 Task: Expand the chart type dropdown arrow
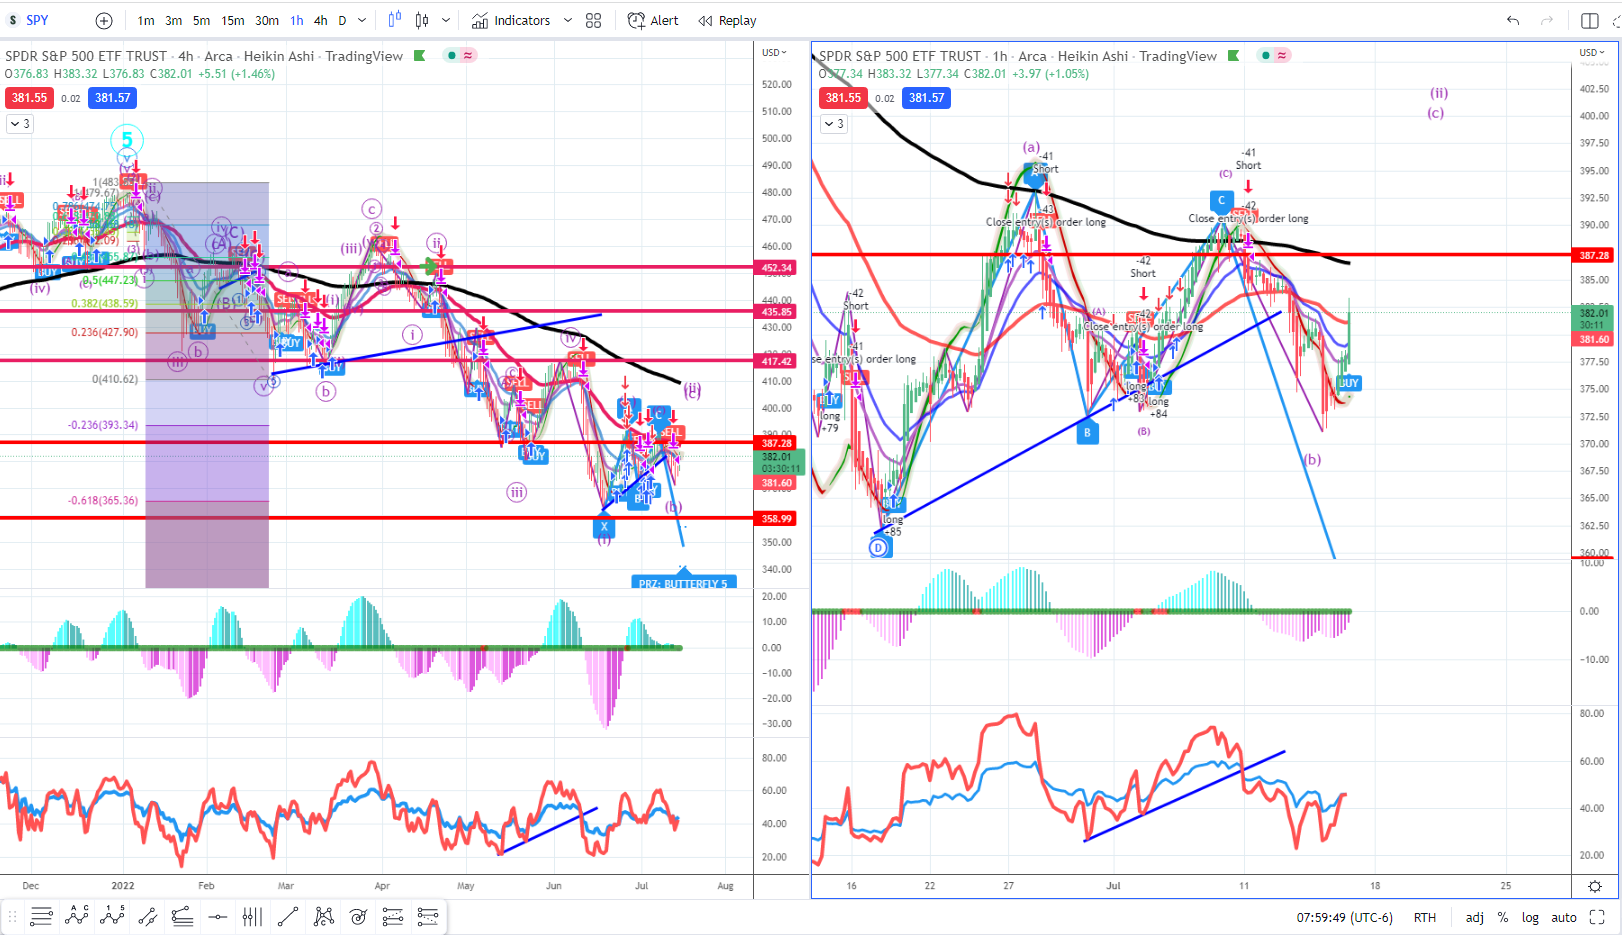pyautogui.click(x=446, y=20)
